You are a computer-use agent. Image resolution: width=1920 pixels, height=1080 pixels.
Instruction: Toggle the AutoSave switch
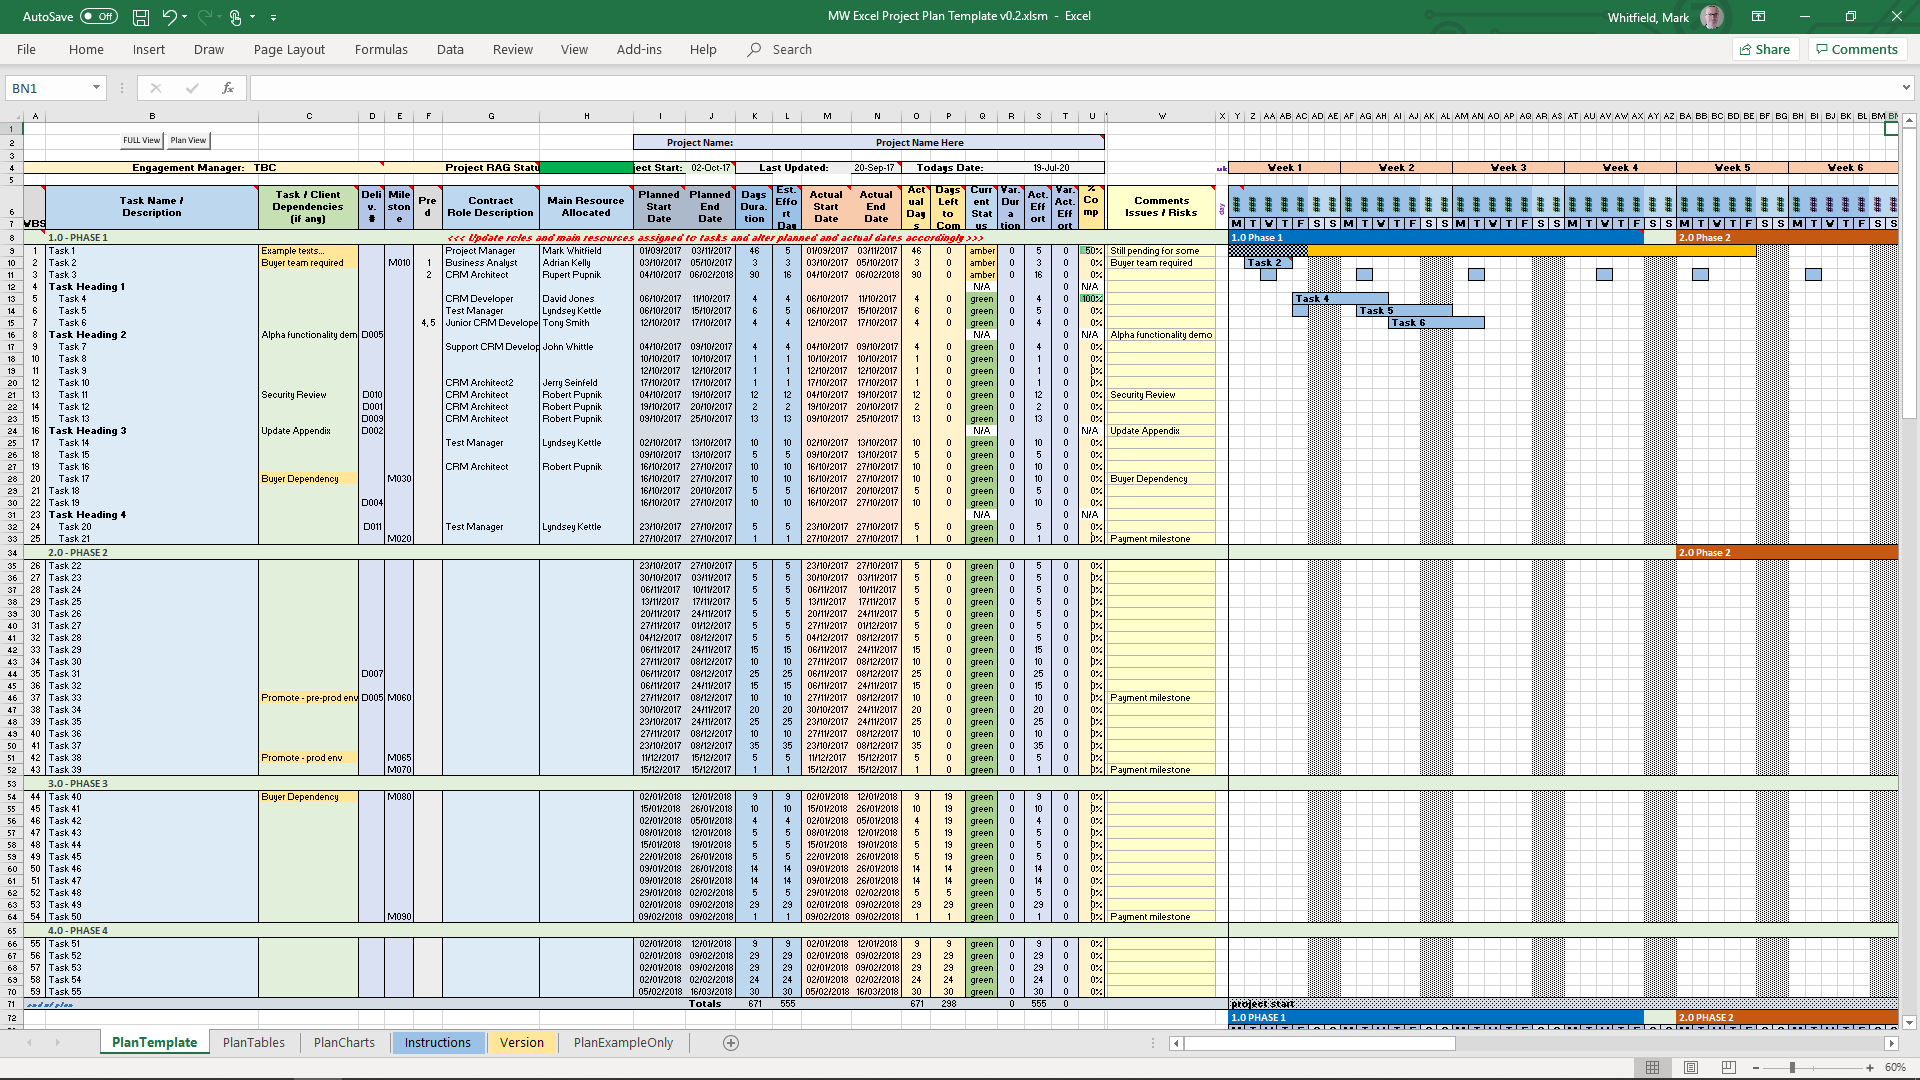98,17
